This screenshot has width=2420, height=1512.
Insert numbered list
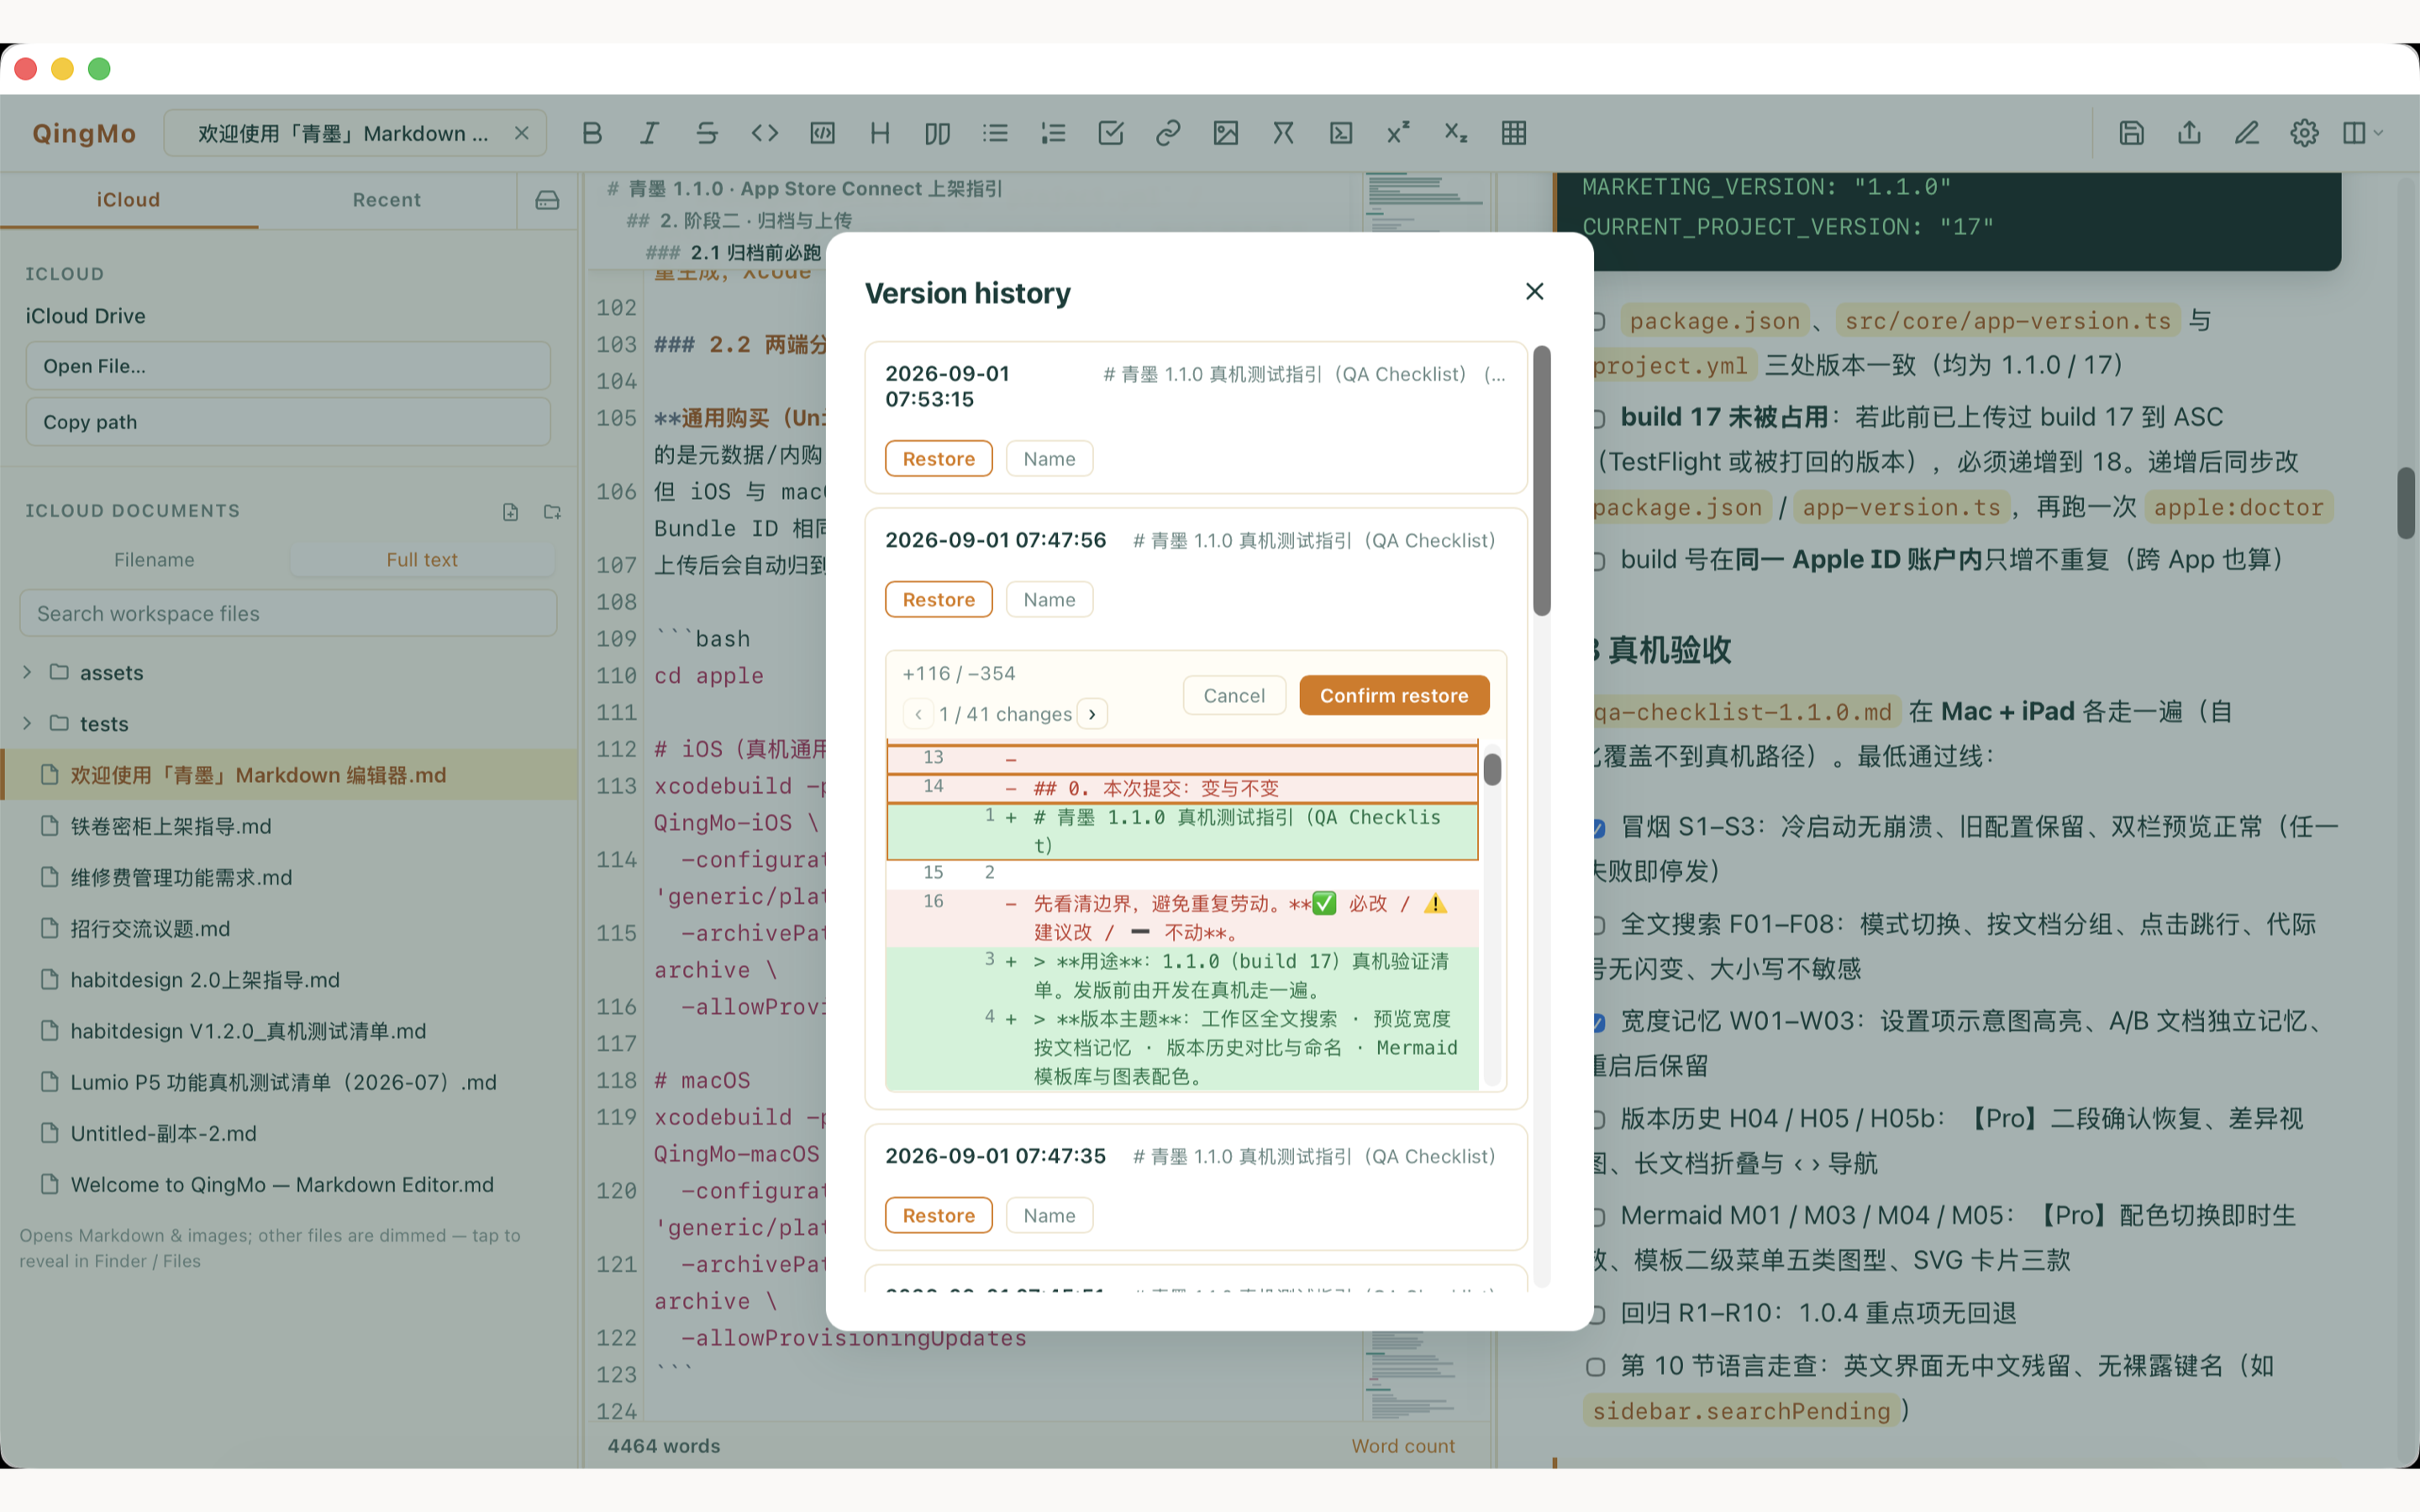(1053, 133)
